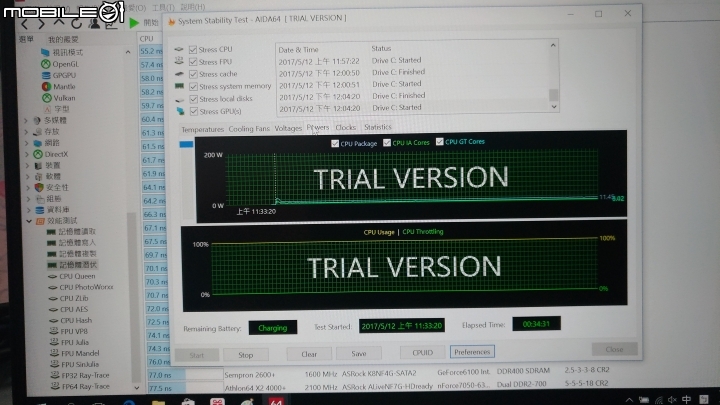
Task: Open AIDA64 taskbar icon
Action: pos(276,401)
